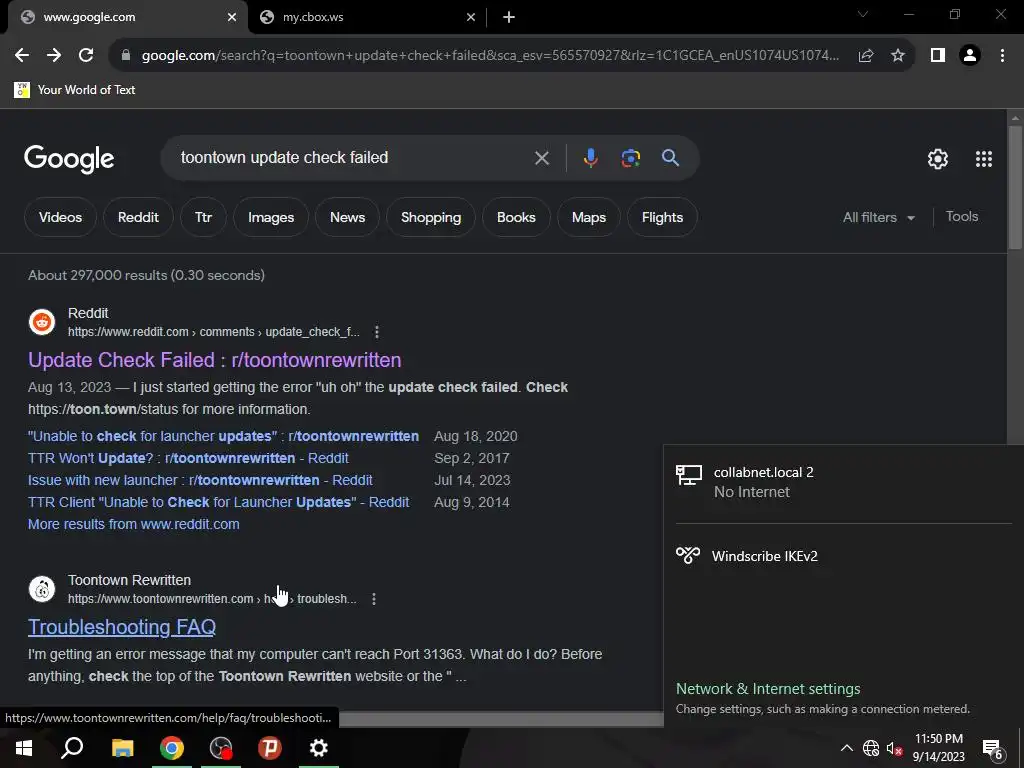This screenshot has width=1024, height=768.
Task: Open red P app in taskbar
Action: pos(270,748)
